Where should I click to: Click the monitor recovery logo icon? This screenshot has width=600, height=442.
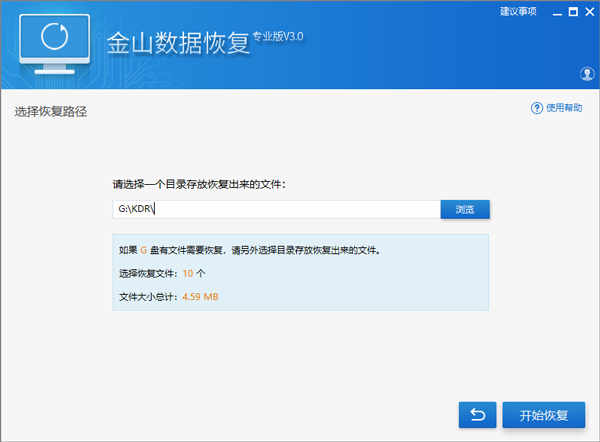click(x=54, y=44)
